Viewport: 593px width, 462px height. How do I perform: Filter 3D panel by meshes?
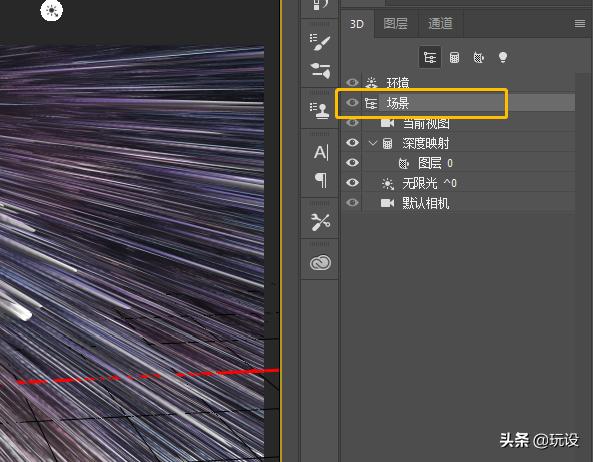point(454,57)
